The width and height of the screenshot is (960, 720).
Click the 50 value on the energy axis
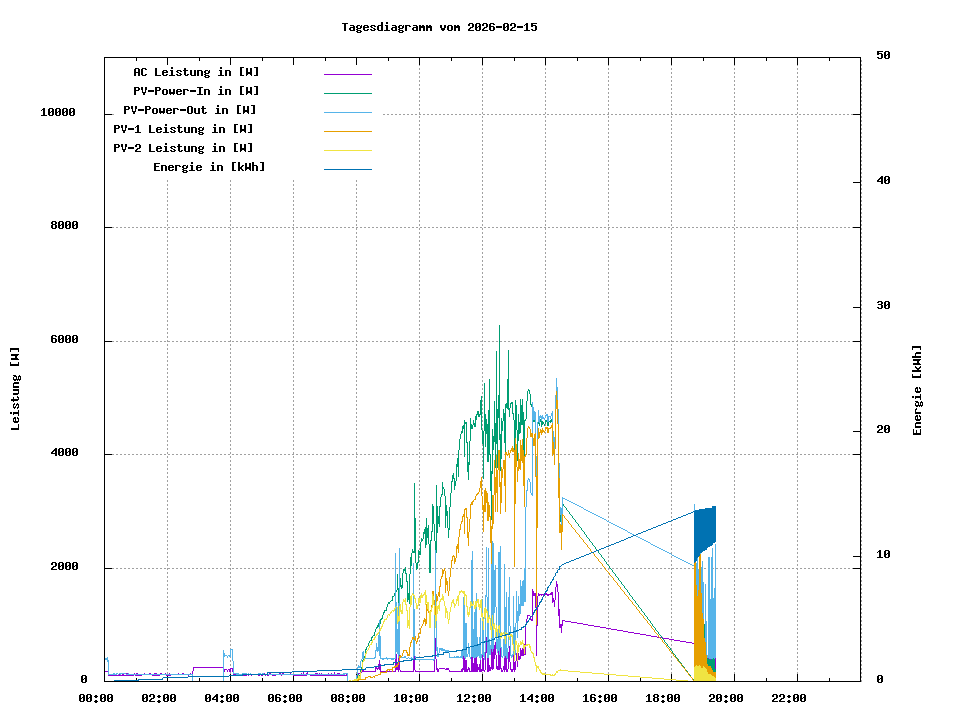click(883, 56)
